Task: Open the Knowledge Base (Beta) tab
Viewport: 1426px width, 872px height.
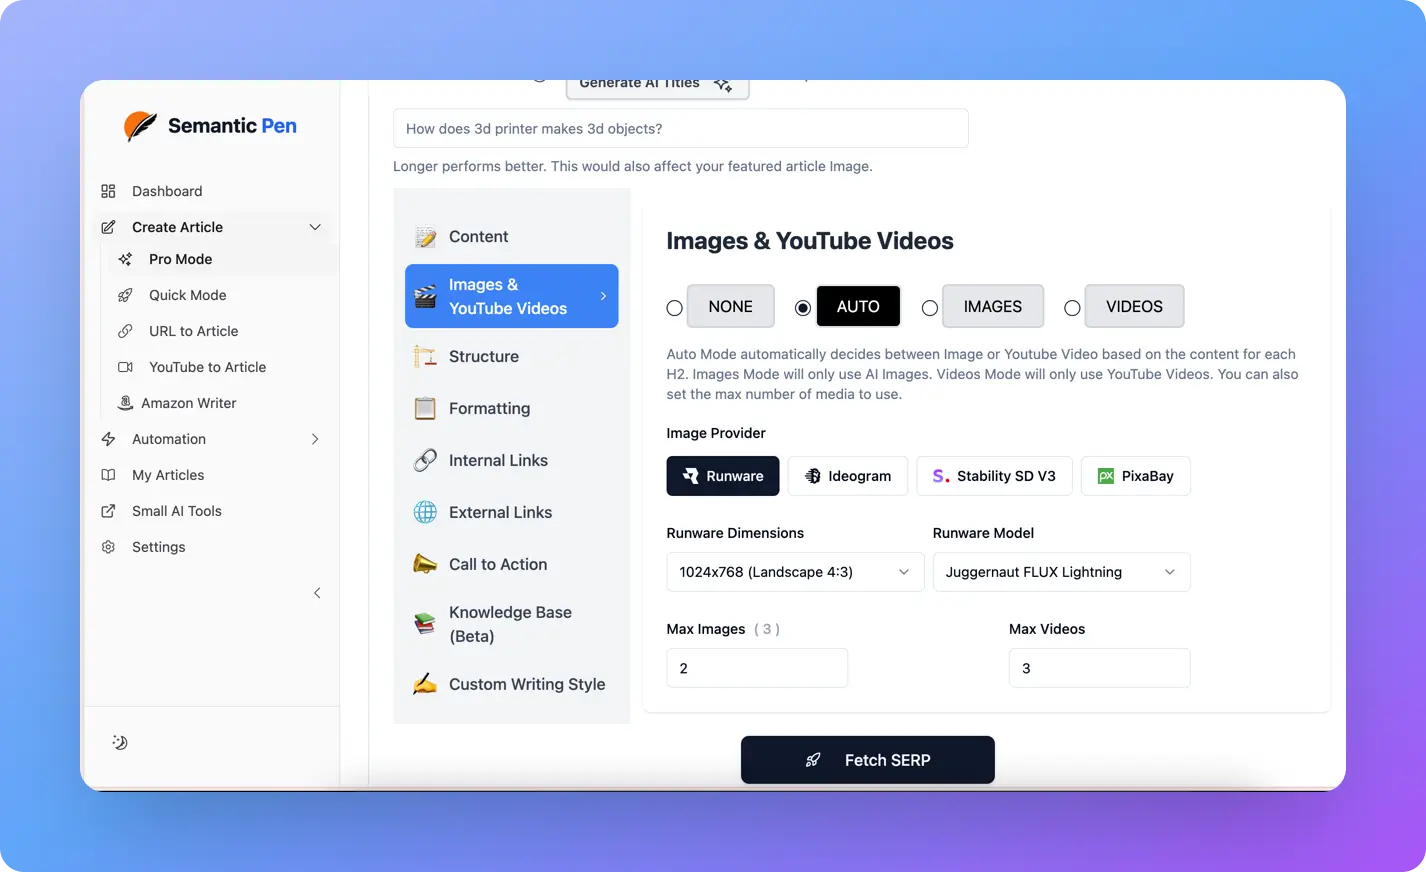Action: 512,625
